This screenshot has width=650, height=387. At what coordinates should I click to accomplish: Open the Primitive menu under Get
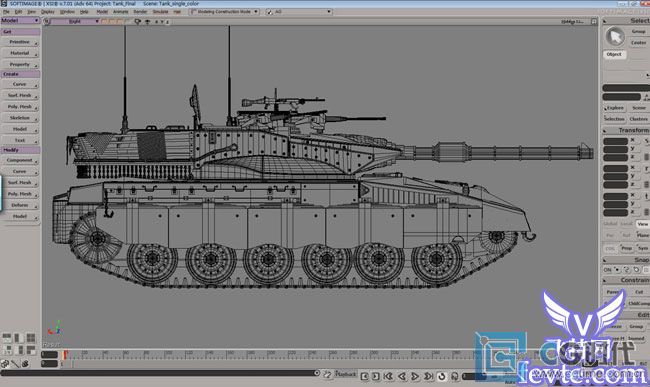pos(20,42)
